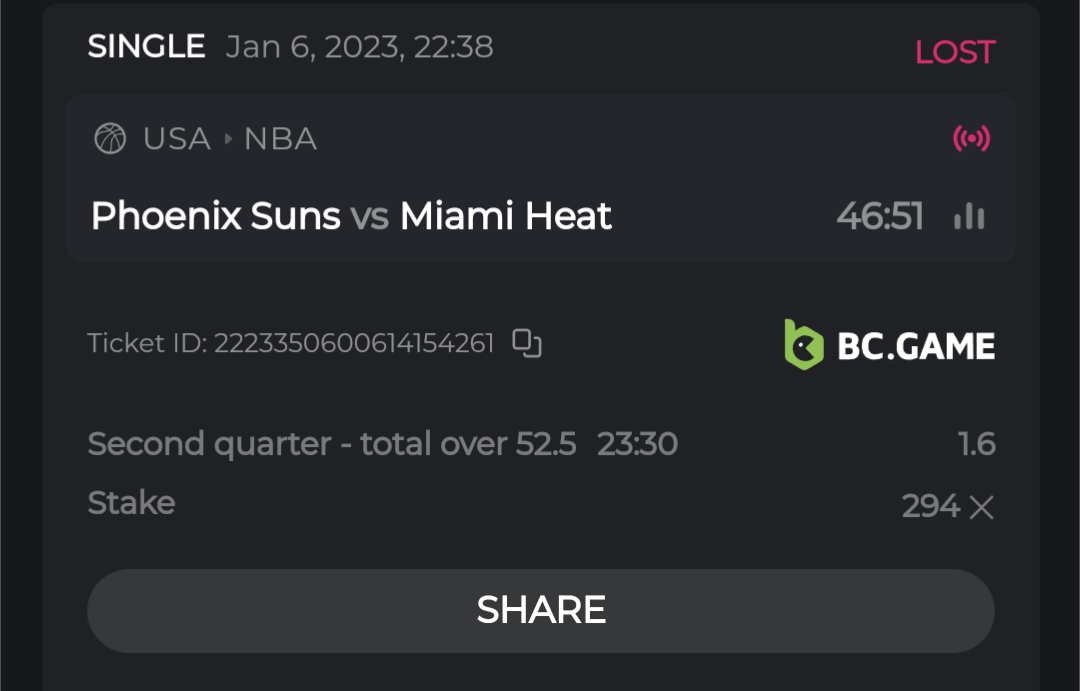The width and height of the screenshot is (1080, 691).
Task: Click the Phoenix Suns team name
Action: [216, 216]
